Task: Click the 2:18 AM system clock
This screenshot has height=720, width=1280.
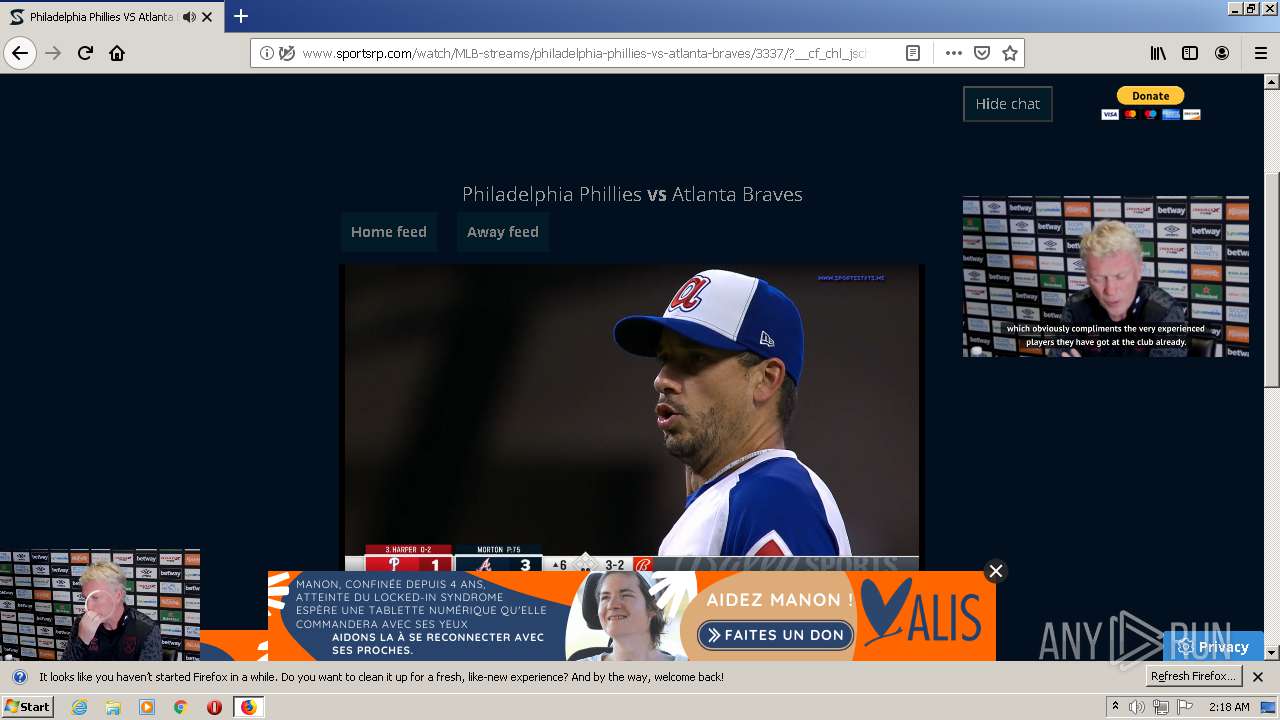Action: 1229,707
